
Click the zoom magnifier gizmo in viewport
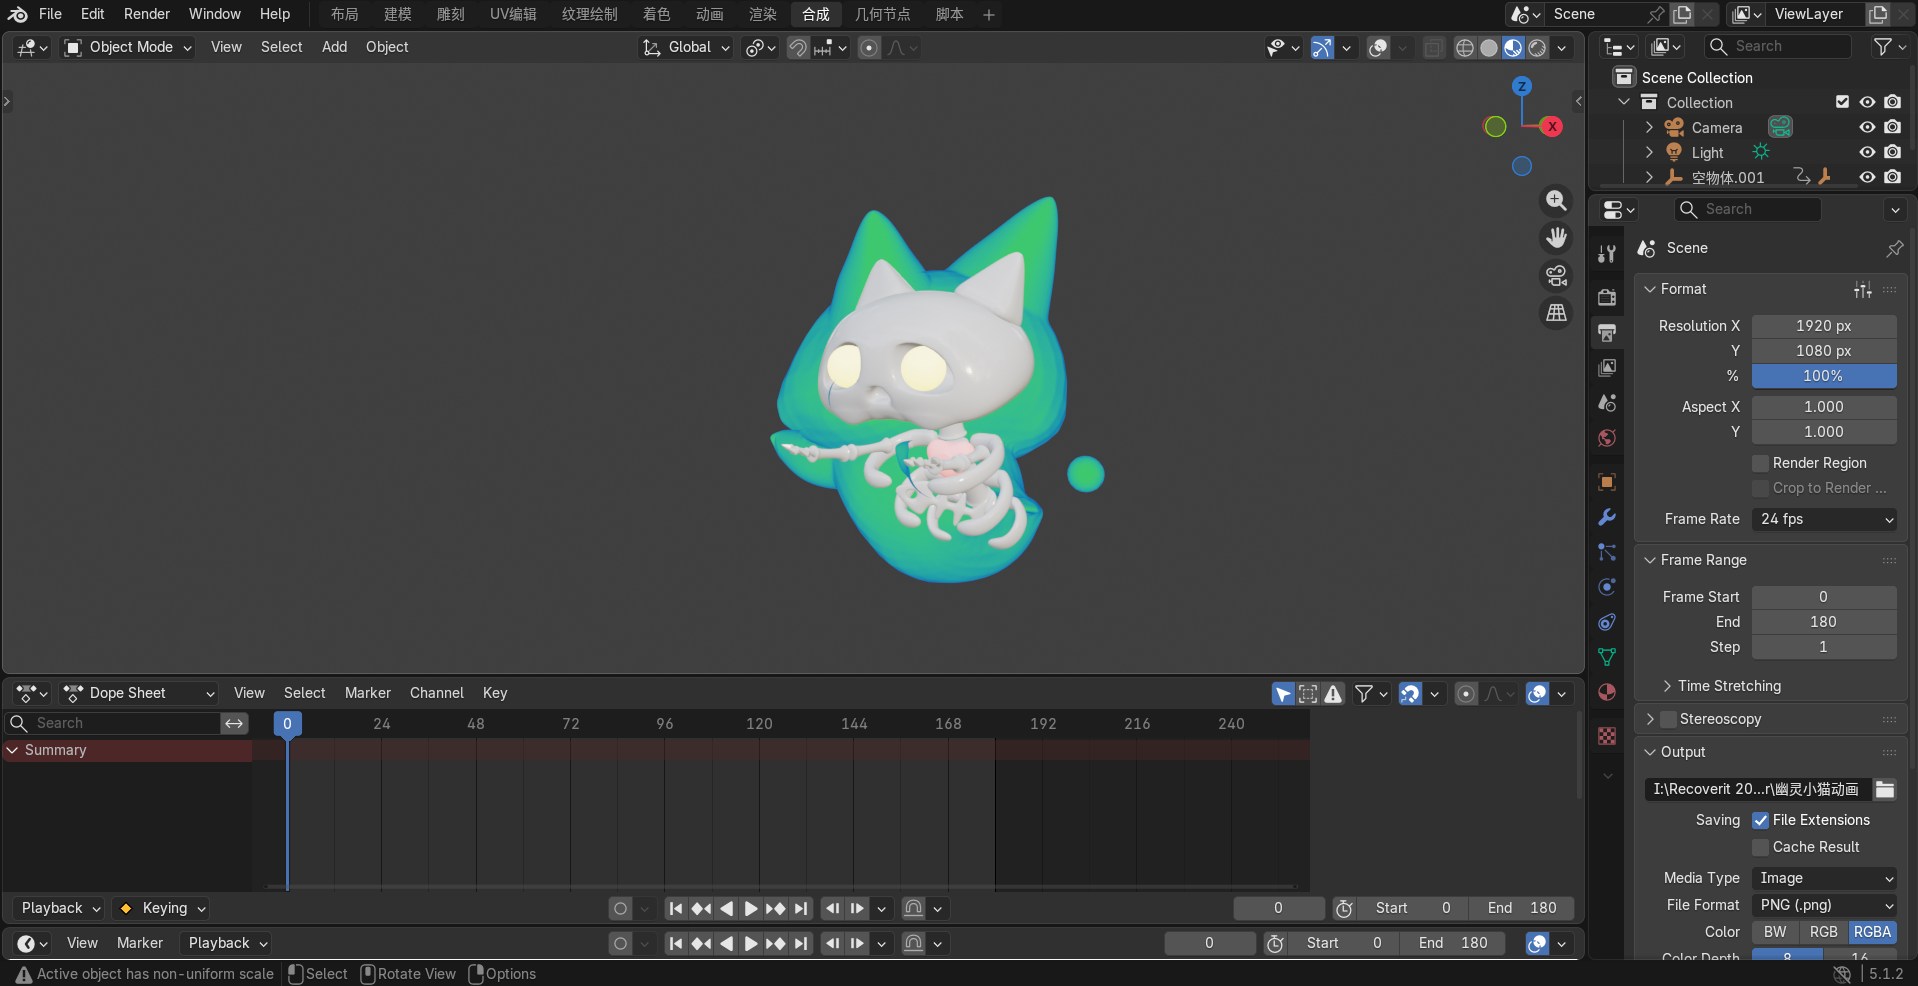(1556, 200)
